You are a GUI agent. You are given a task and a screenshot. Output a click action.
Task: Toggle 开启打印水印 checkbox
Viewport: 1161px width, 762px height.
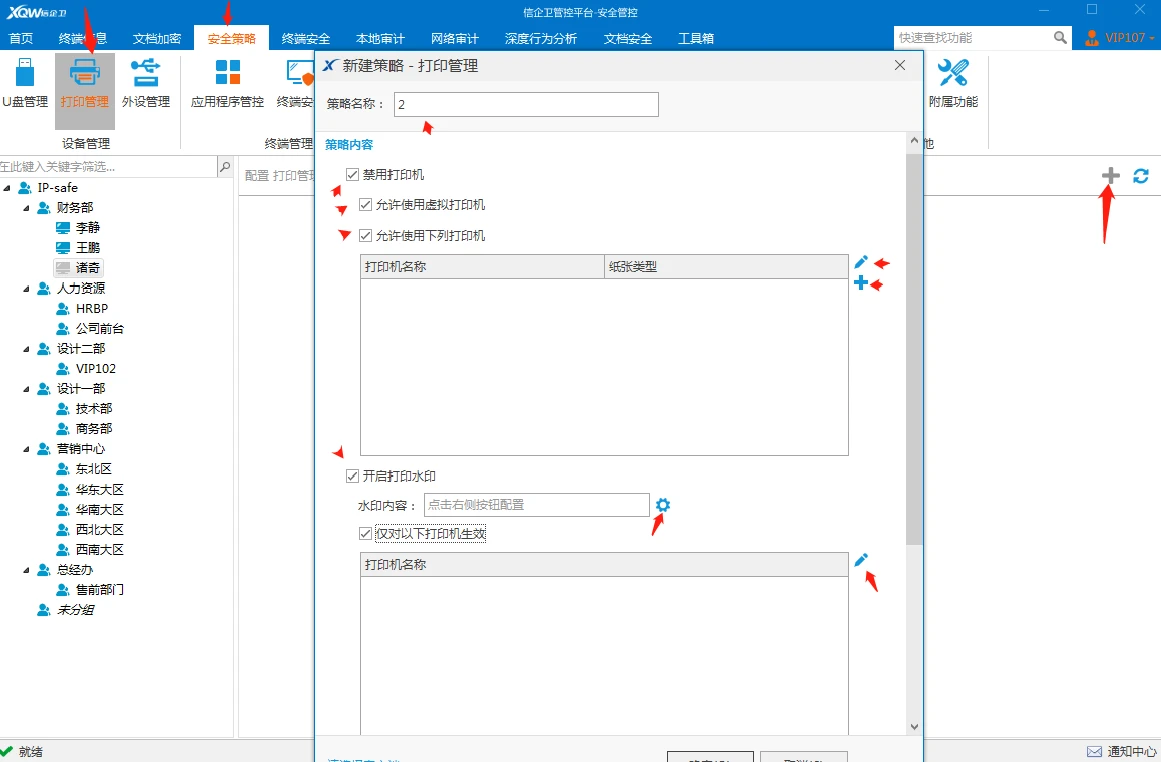[x=352, y=476]
